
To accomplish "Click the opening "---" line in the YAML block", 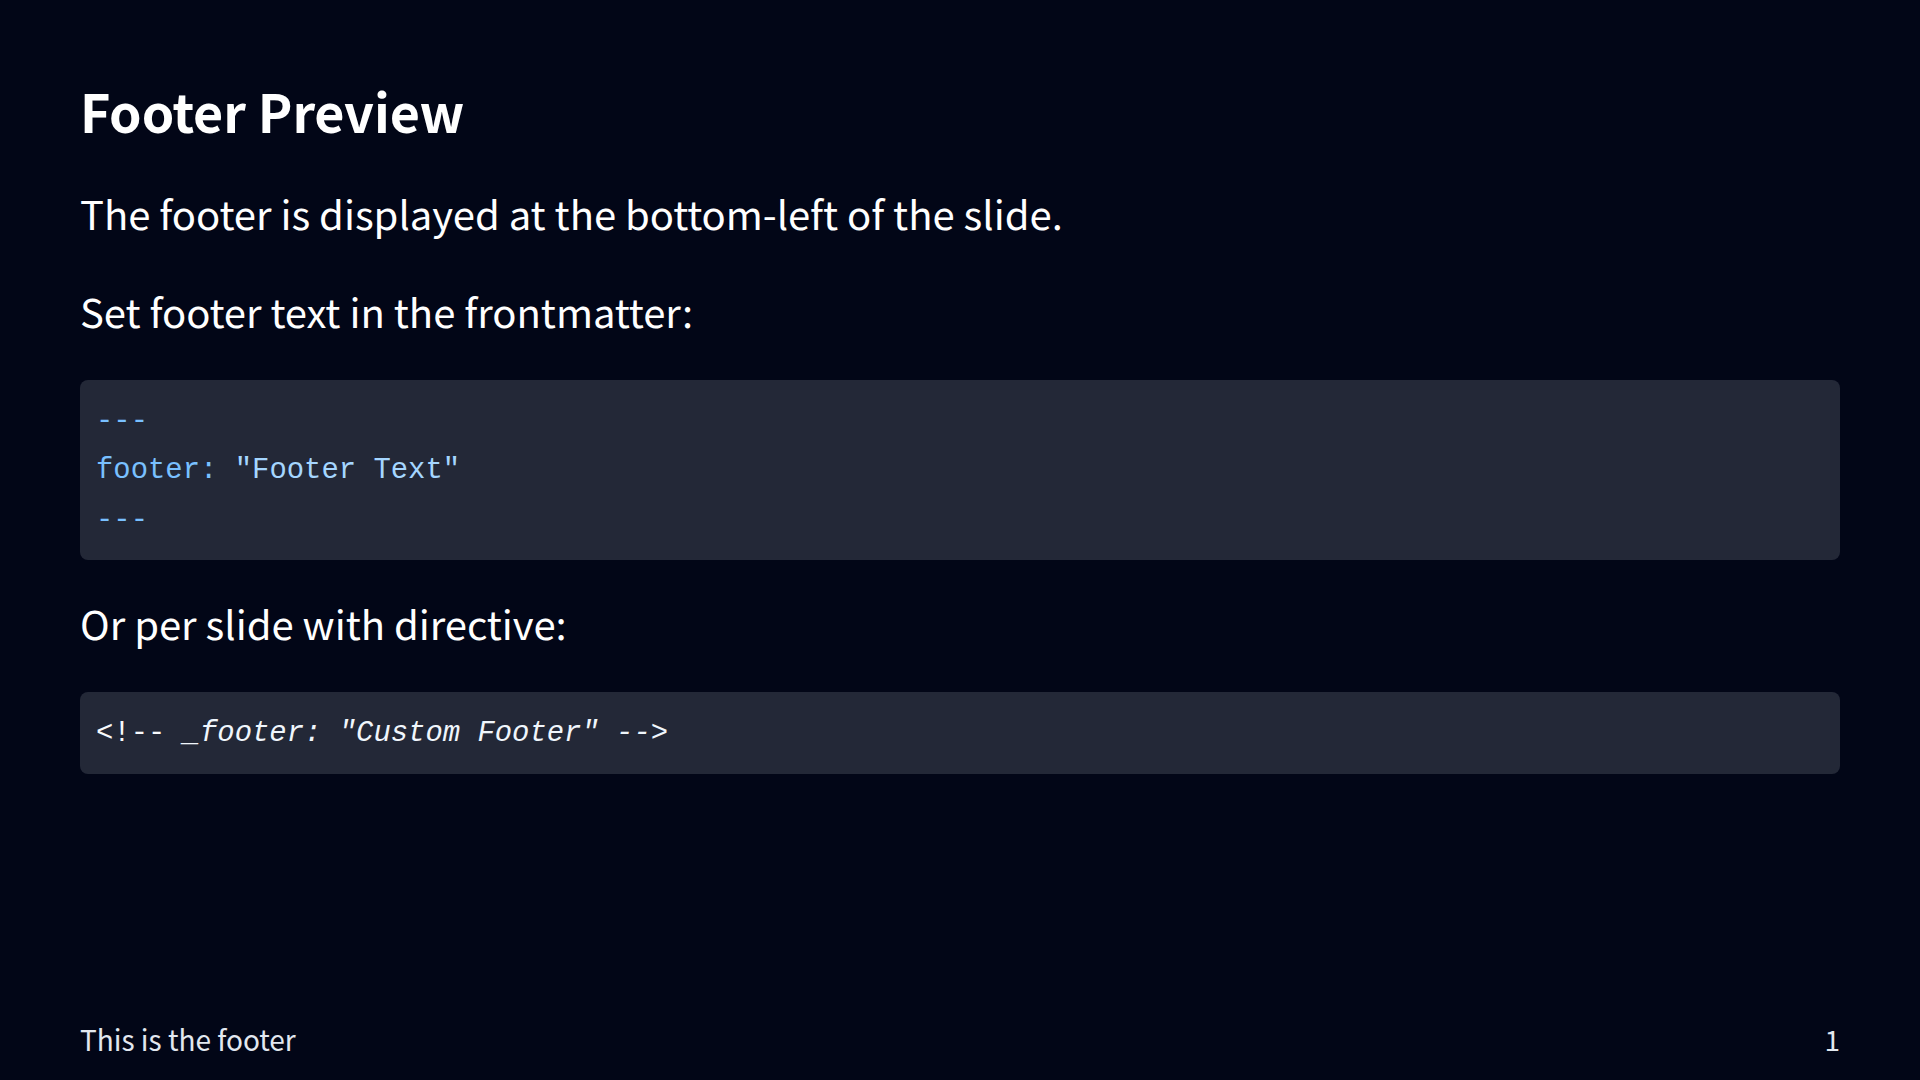I will click(122, 420).
